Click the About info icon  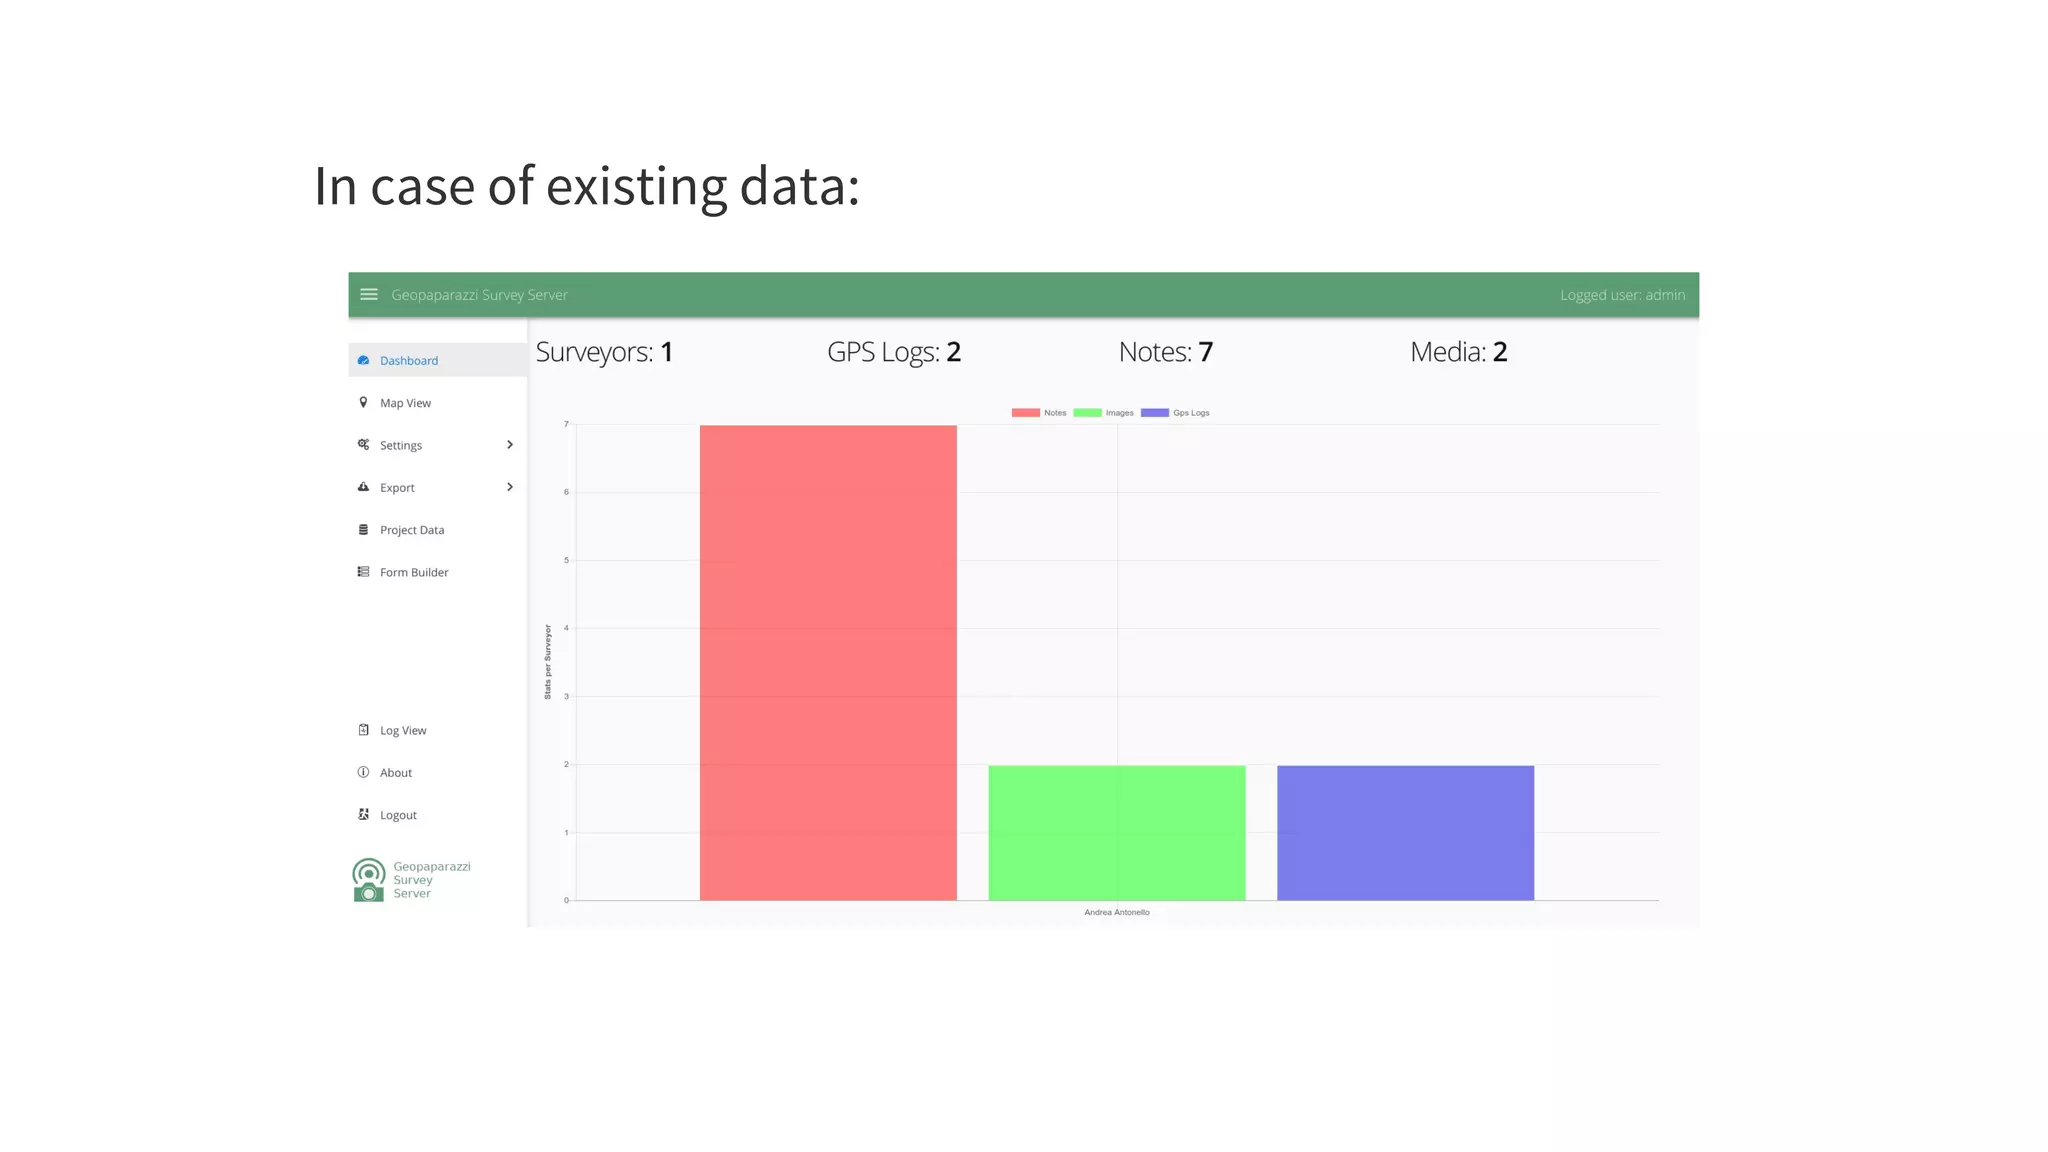point(363,773)
